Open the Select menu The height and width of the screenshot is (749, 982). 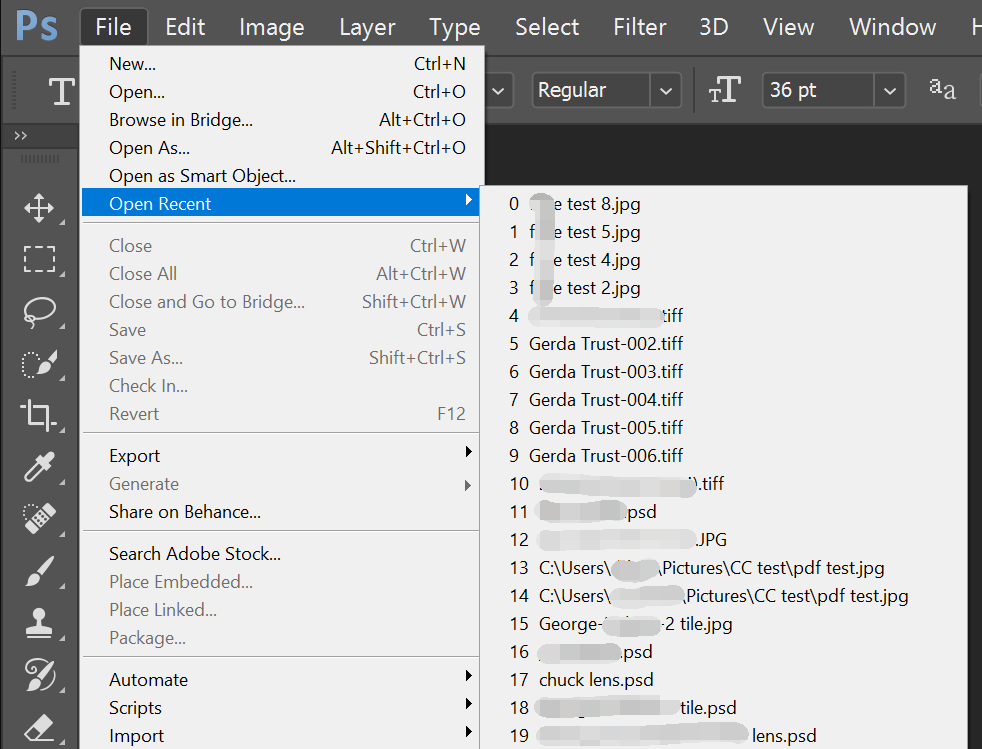coord(547,27)
